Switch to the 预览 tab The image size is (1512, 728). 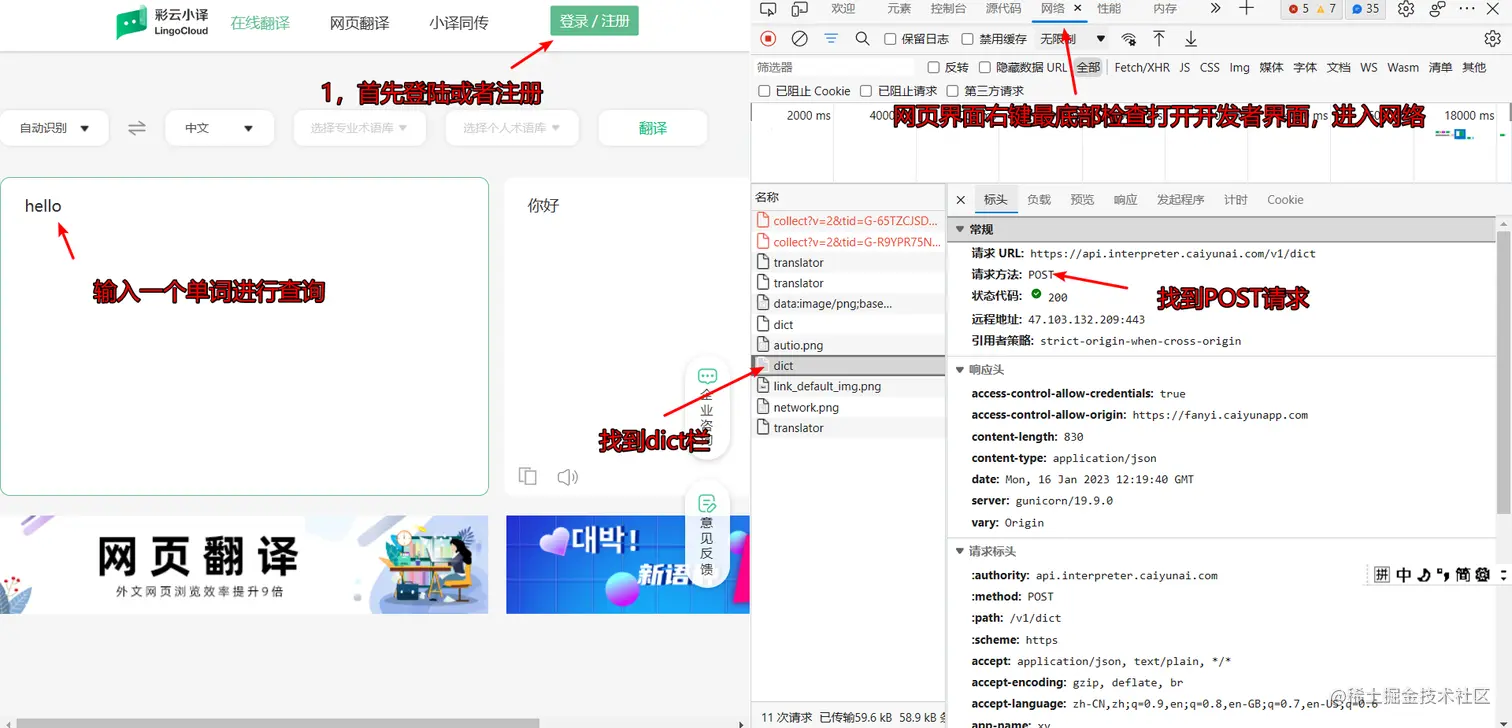coord(1082,200)
